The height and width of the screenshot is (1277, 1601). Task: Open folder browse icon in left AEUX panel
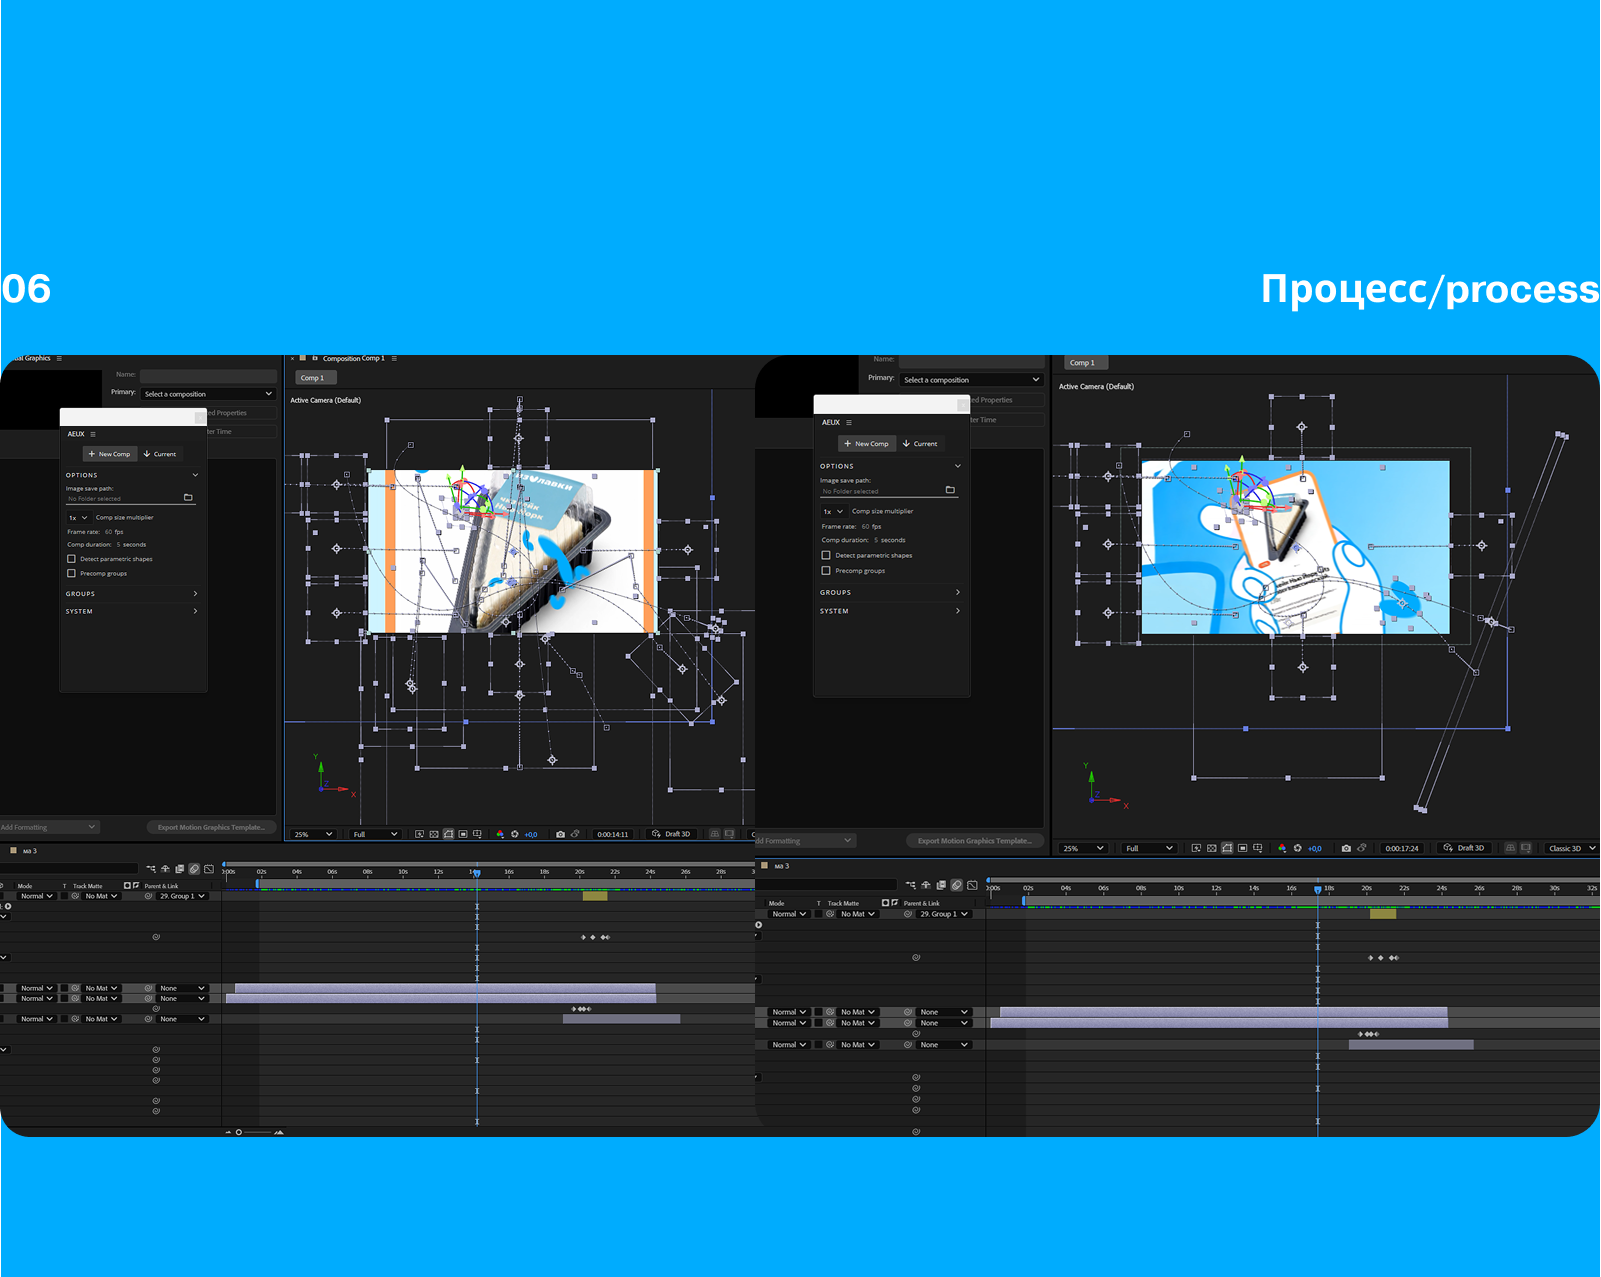click(x=188, y=497)
